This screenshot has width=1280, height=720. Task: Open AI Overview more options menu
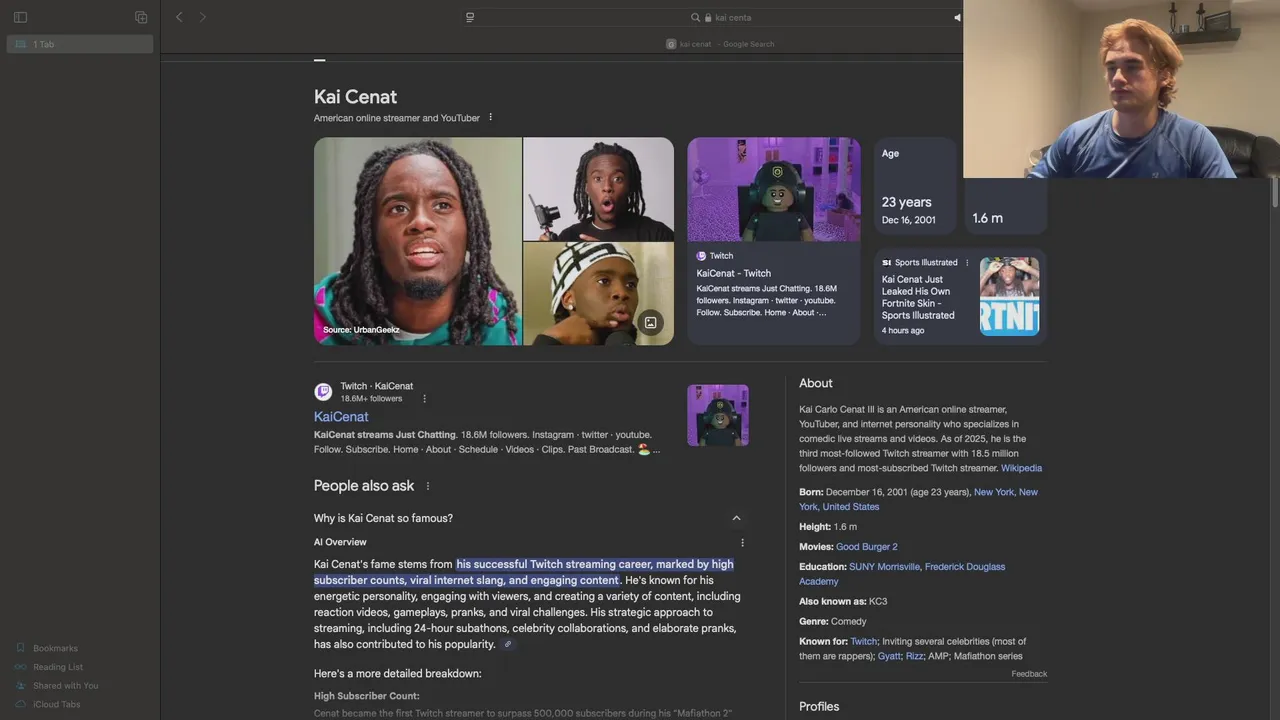pos(742,543)
